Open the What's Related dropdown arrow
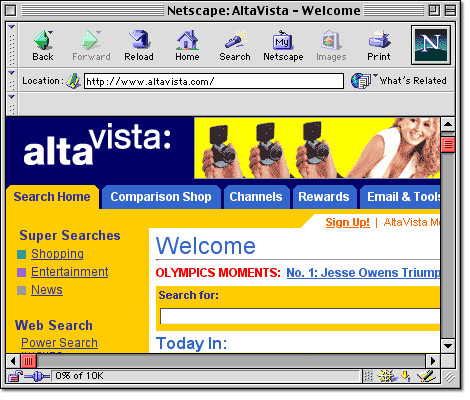The image size is (470, 400). 375,75
